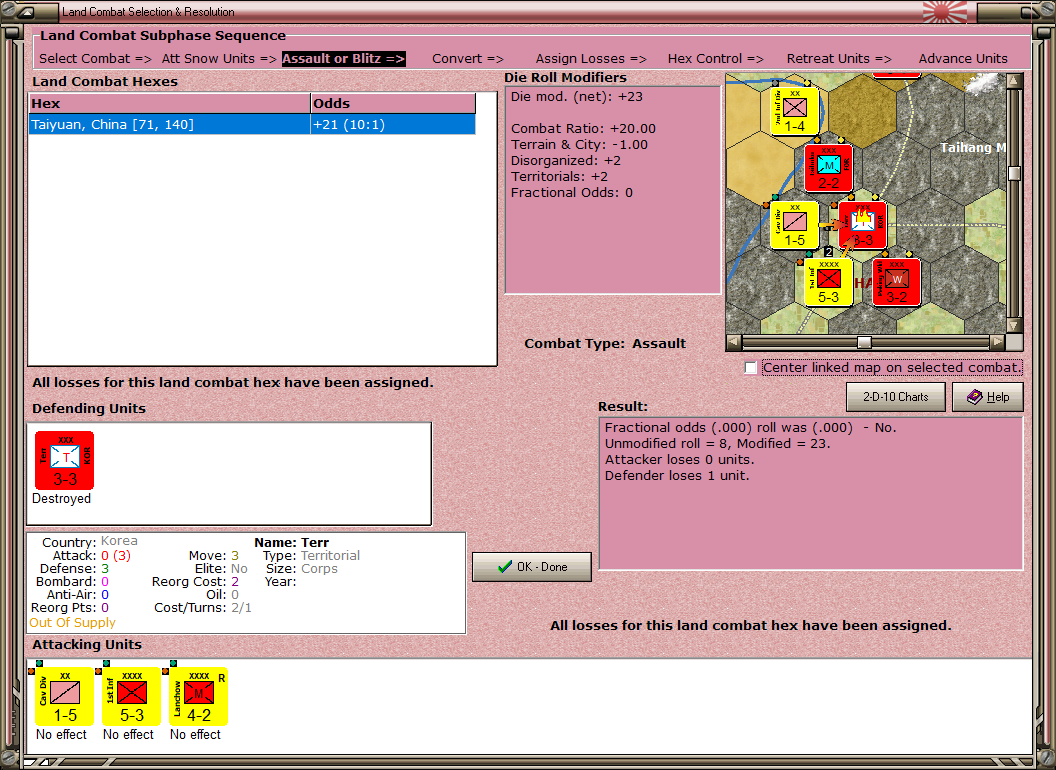Image resolution: width=1056 pixels, height=770 pixels.
Task: Select the Retreat Units subphase step
Action: (x=839, y=59)
